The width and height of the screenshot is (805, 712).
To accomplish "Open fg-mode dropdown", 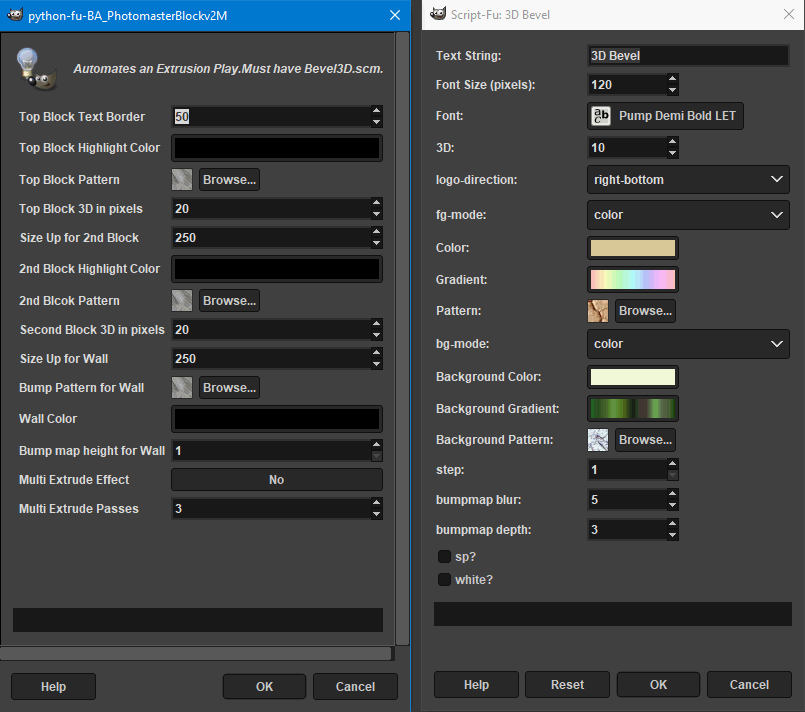I will [688, 215].
